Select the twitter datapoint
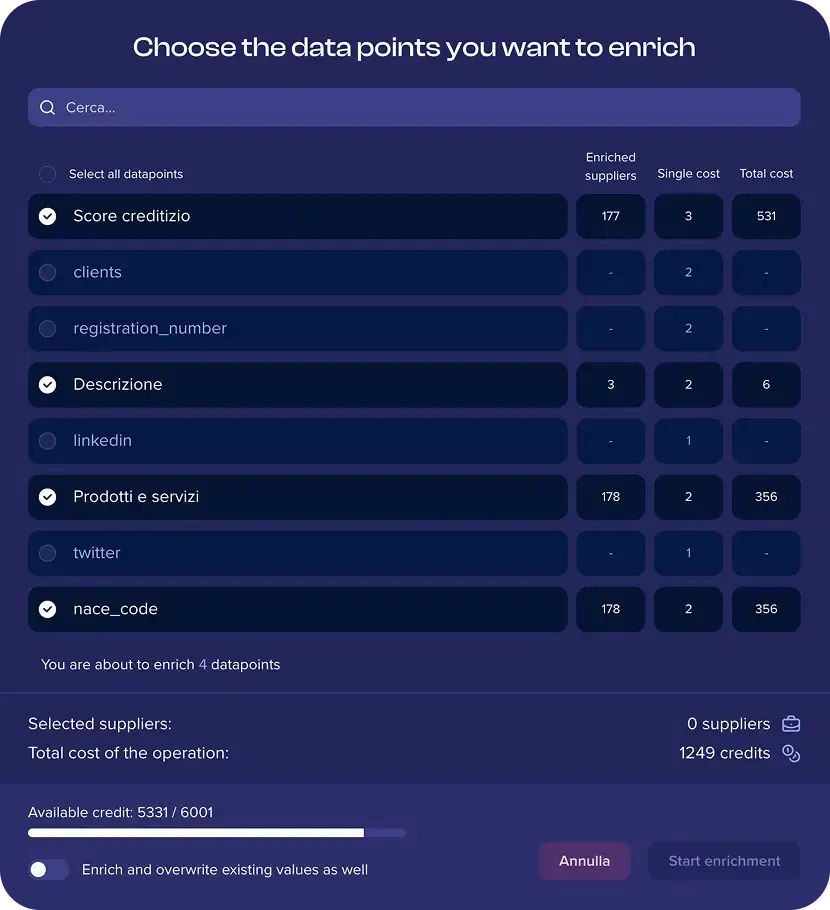Viewport: 830px width, 910px height. 47,553
